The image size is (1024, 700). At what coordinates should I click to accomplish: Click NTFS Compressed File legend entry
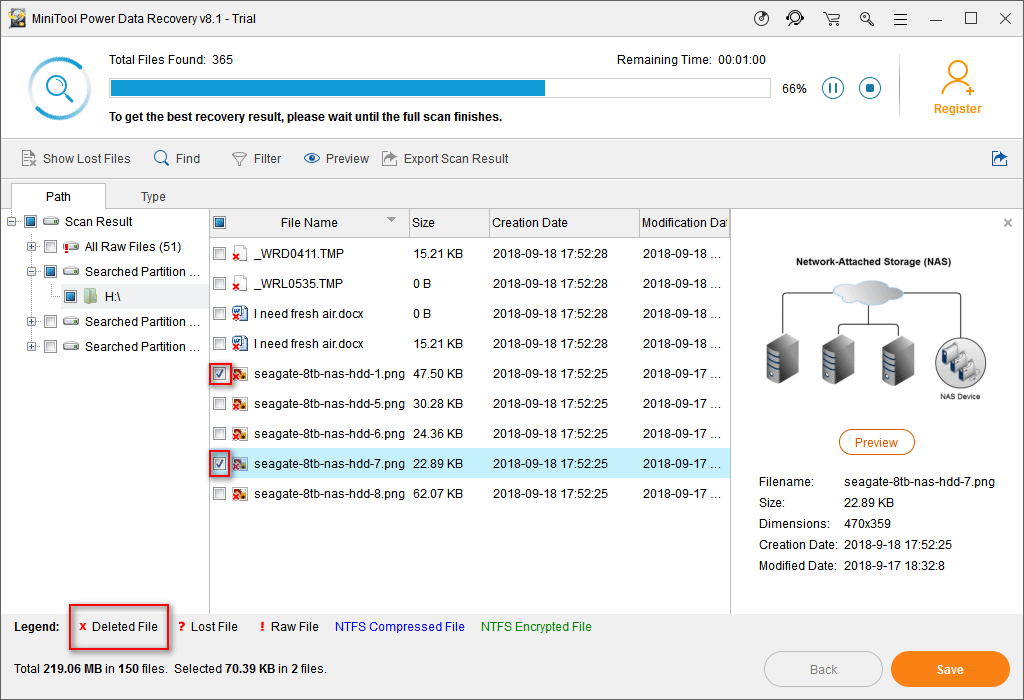(400, 627)
